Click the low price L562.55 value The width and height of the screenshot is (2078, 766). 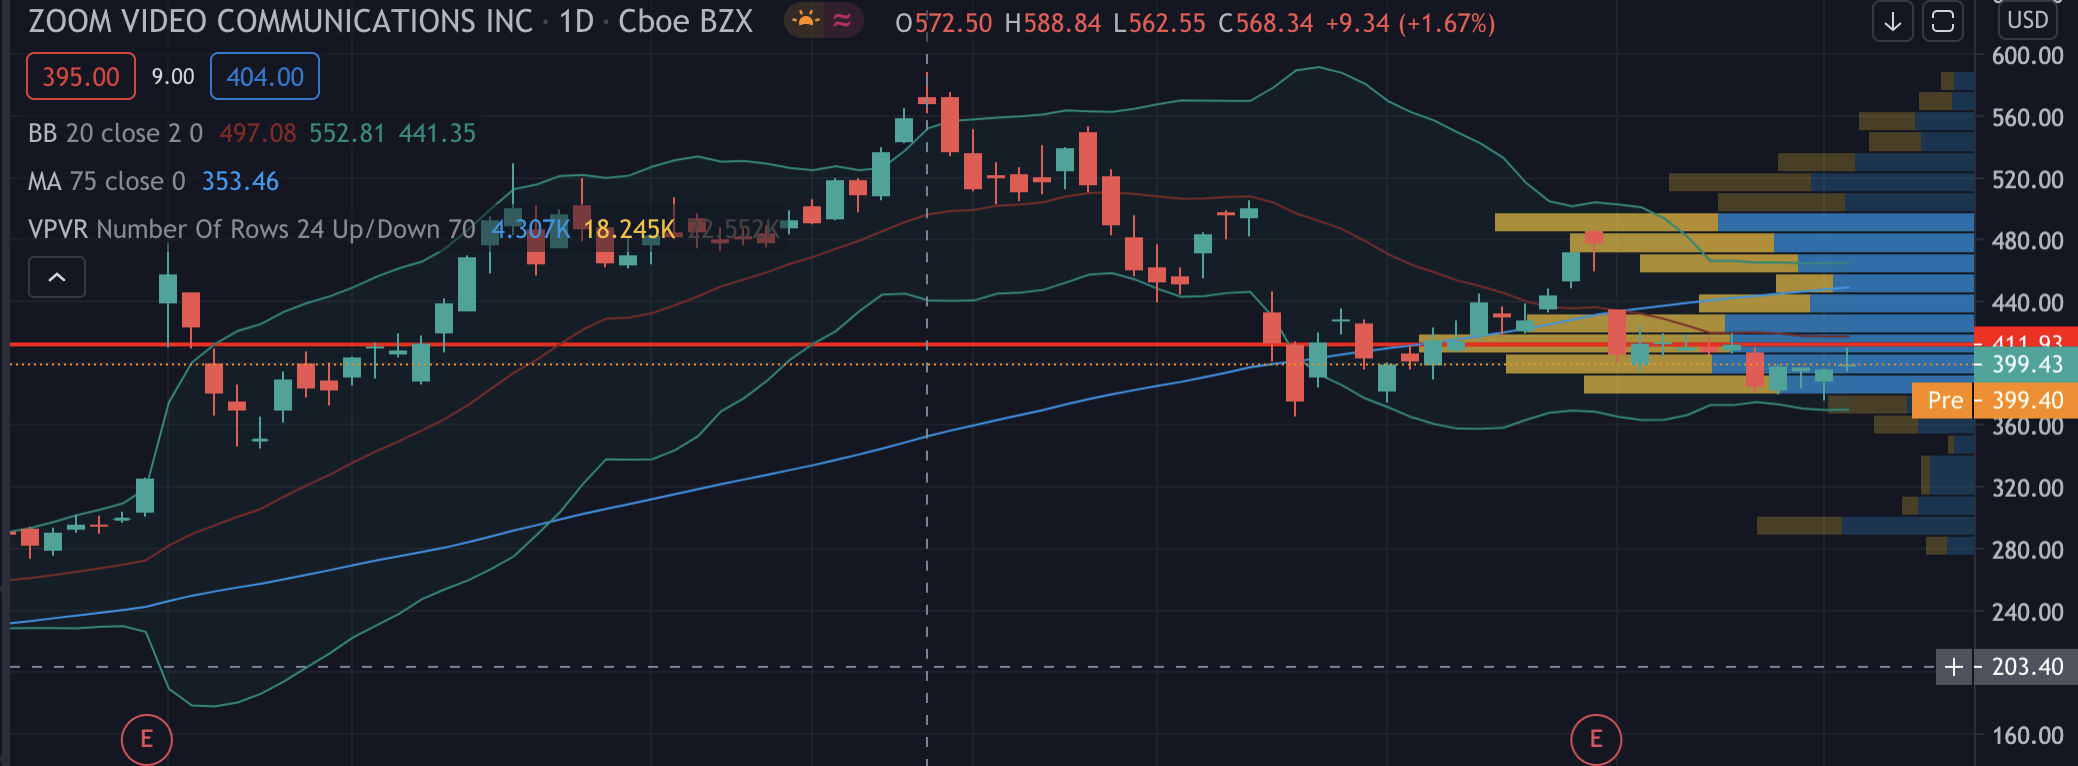coord(1160,23)
